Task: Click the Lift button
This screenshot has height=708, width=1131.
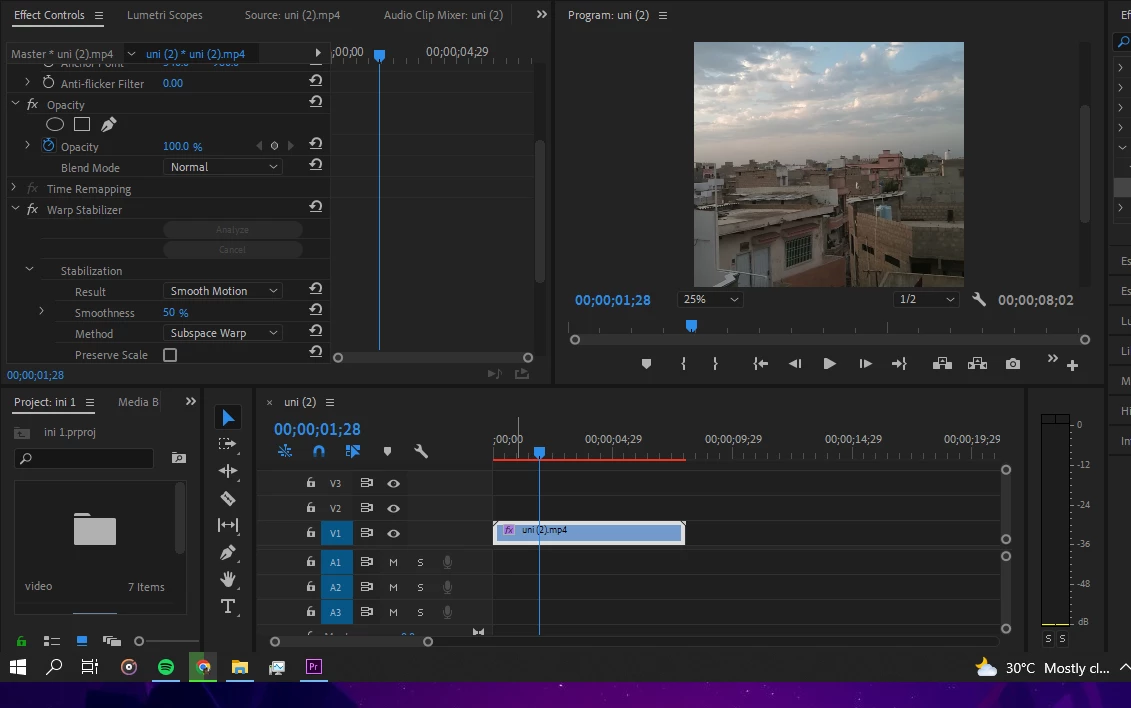Action: click(x=942, y=364)
